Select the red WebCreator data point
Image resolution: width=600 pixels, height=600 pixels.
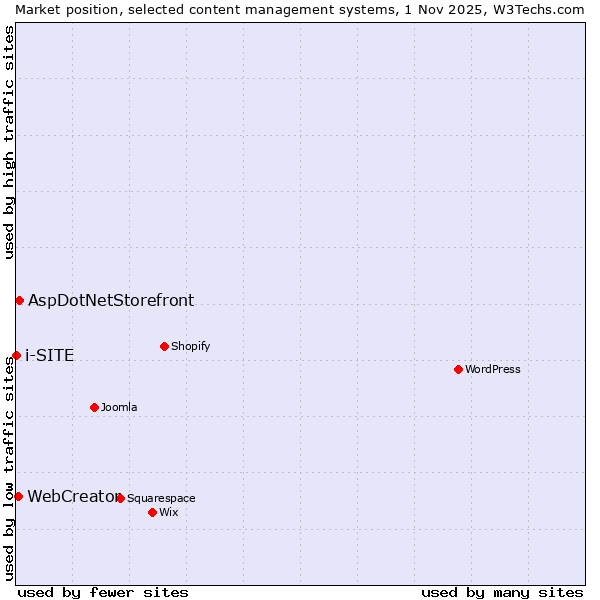pos(18,496)
